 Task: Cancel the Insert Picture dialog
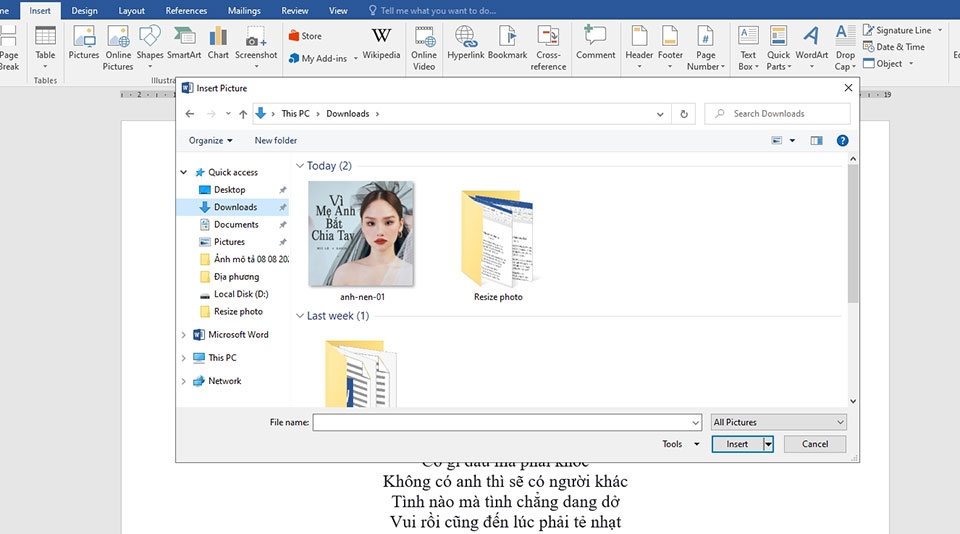[x=815, y=444]
